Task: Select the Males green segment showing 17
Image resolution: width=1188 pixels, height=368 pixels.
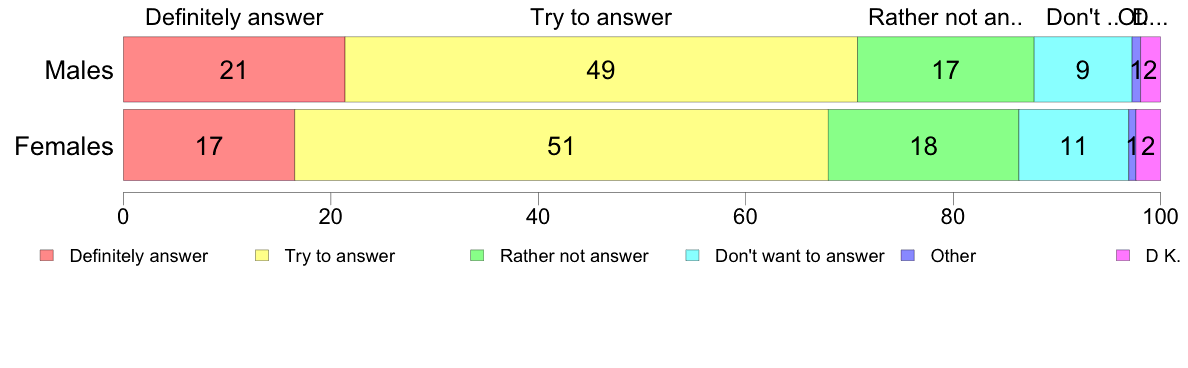Action: coord(946,69)
